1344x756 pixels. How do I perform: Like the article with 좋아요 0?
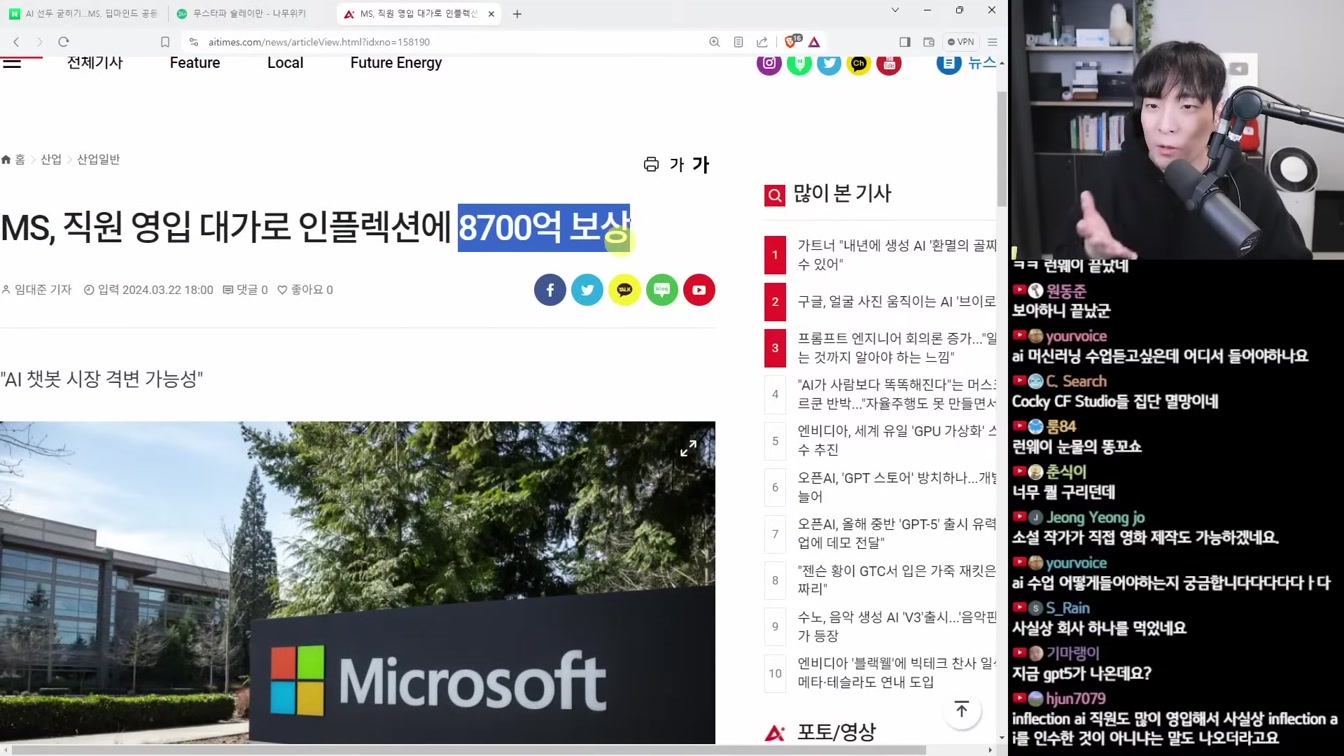pos(305,290)
